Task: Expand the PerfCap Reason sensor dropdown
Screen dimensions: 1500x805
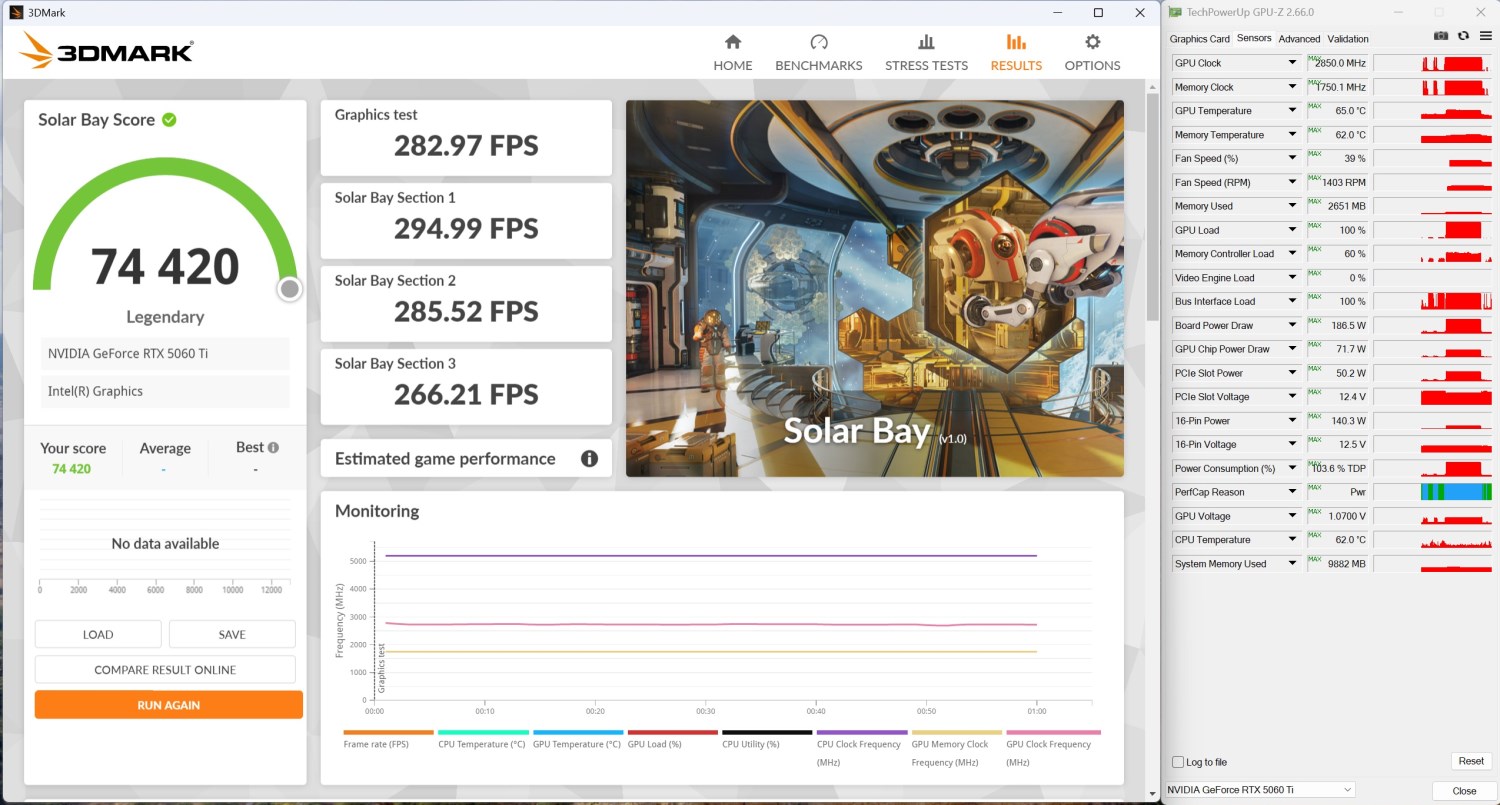Action: coord(1292,492)
